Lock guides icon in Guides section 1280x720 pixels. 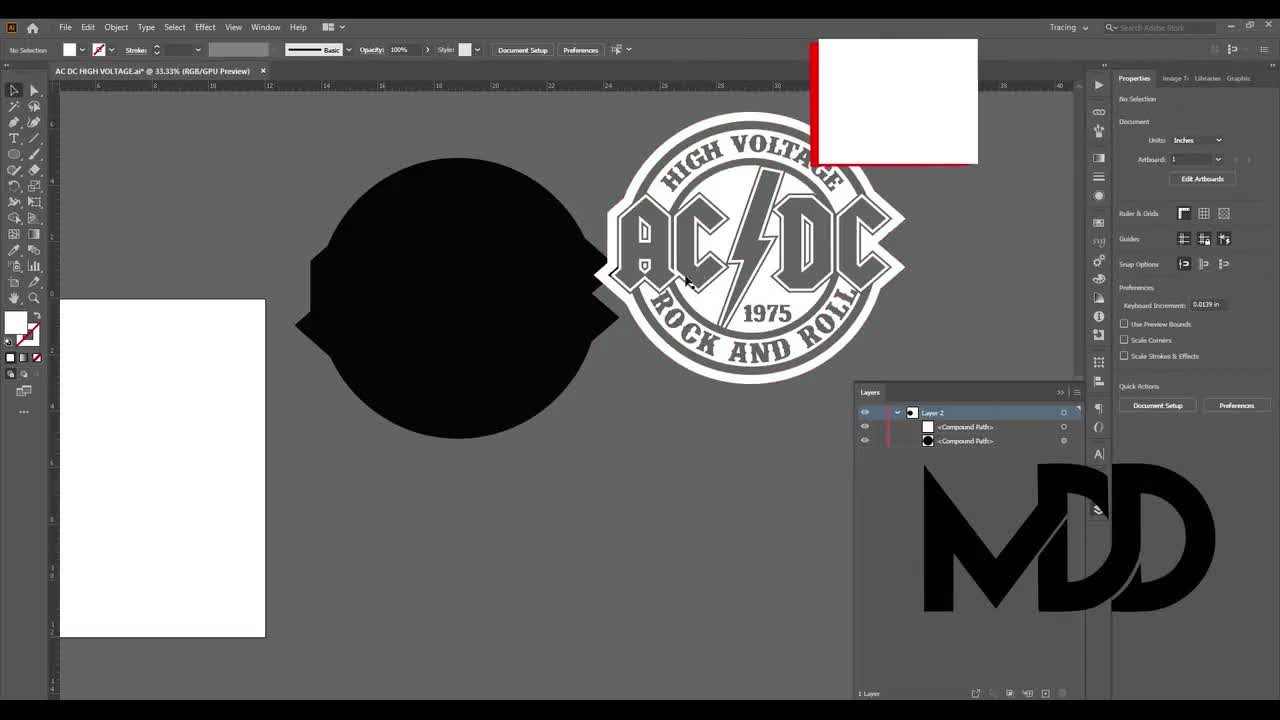click(1204, 239)
